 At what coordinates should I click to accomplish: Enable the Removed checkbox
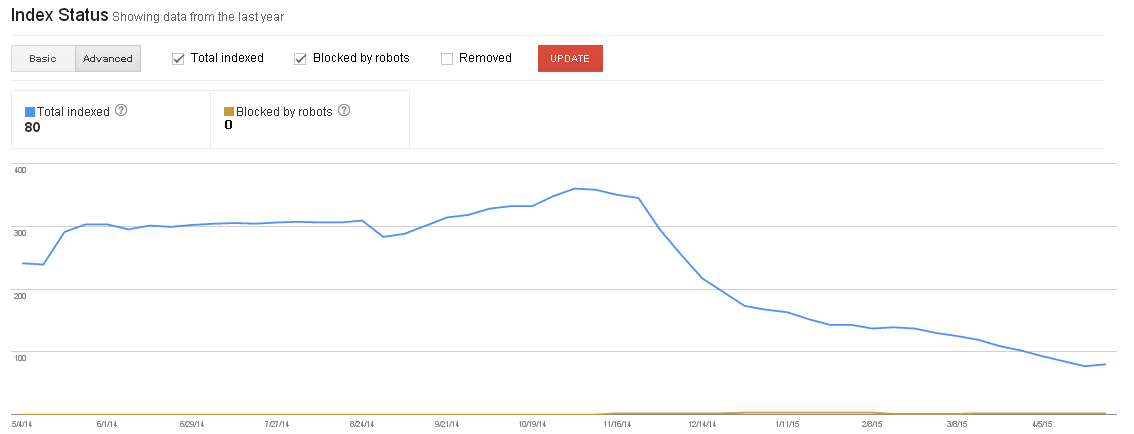447,58
